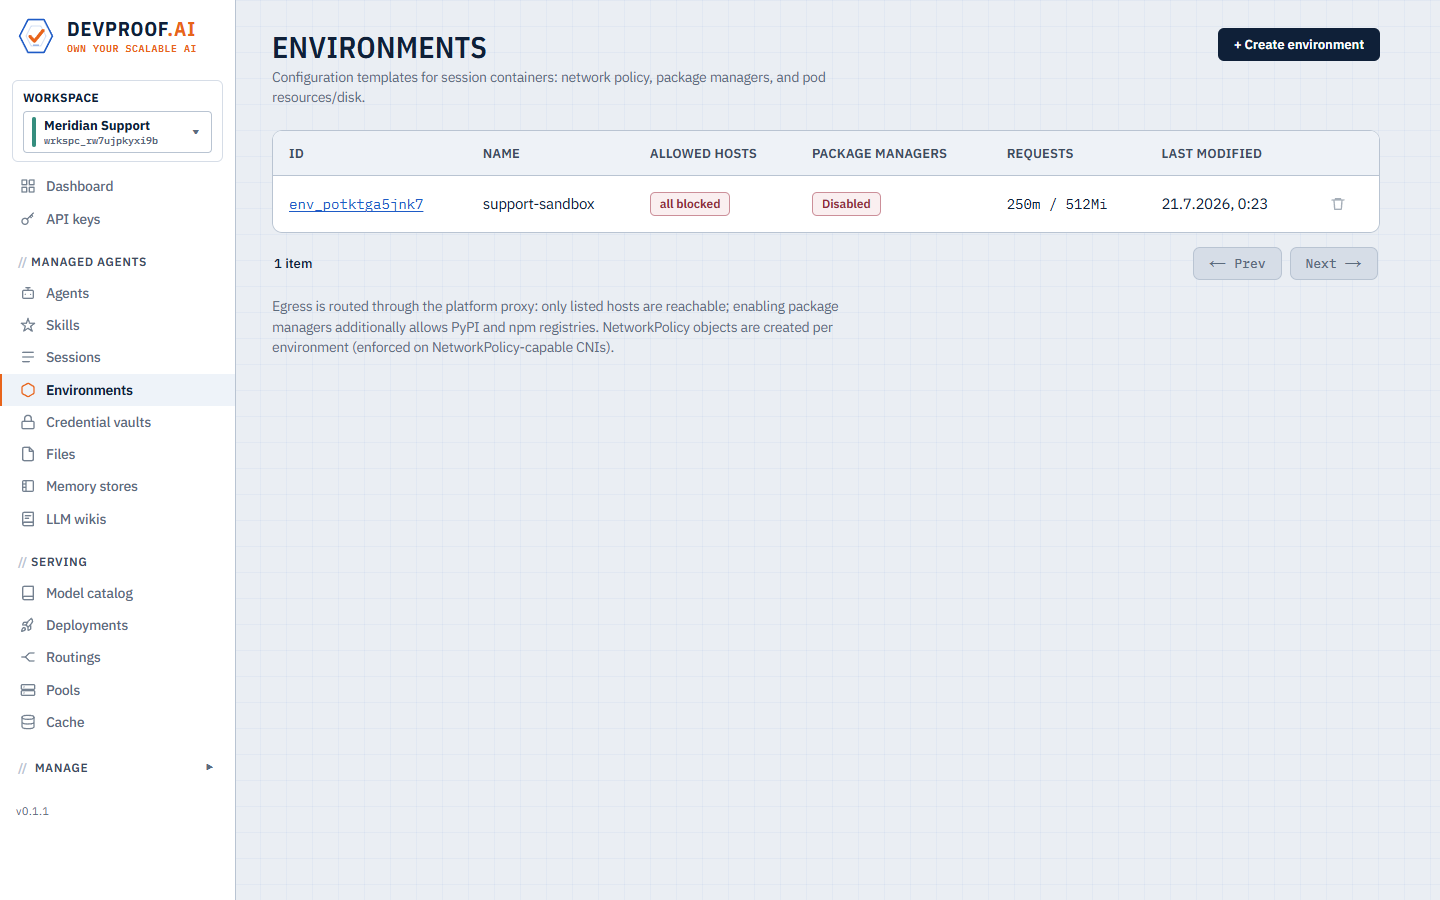Open the Dashboard grid icon

(28, 186)
